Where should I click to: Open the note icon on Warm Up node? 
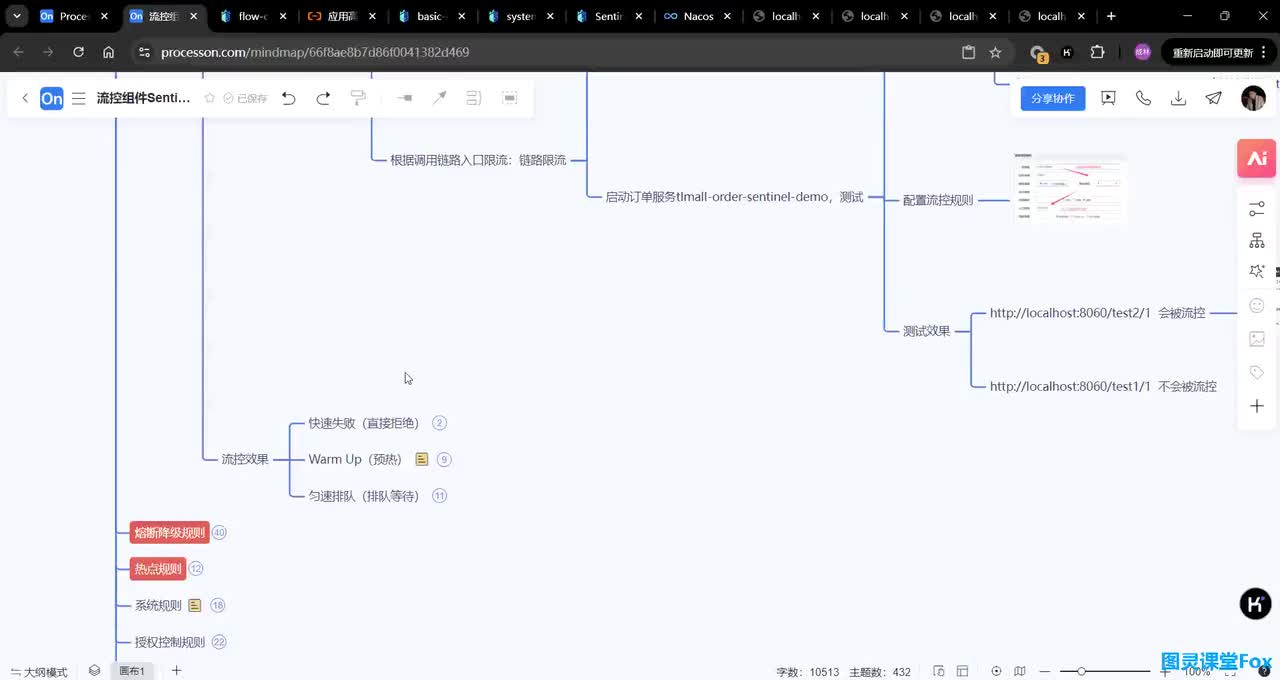[422, 459]
